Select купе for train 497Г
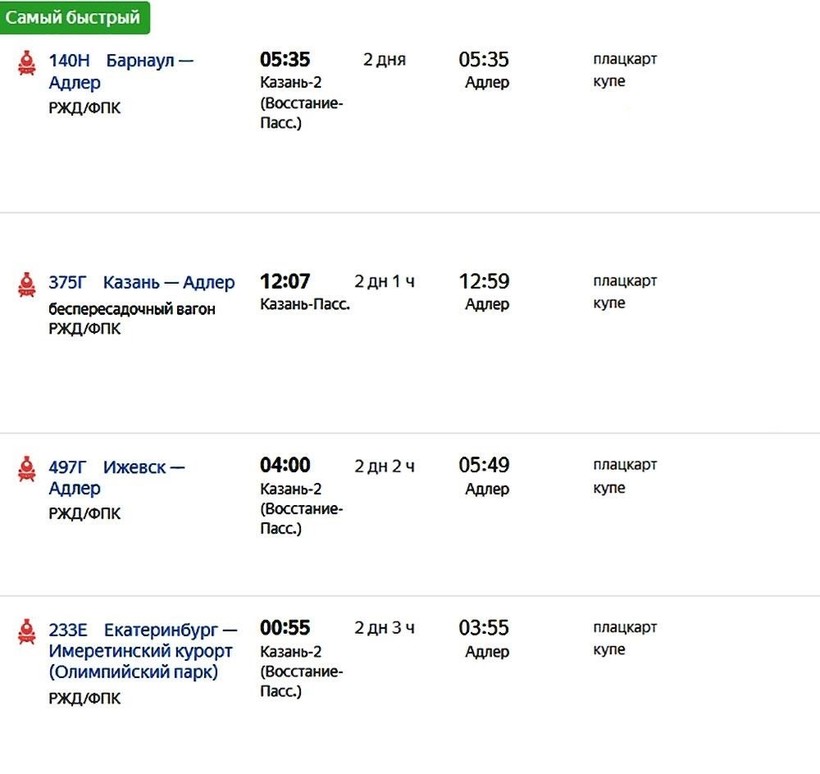This screenshot has width=820, height=774. click(x=609, y=488)
